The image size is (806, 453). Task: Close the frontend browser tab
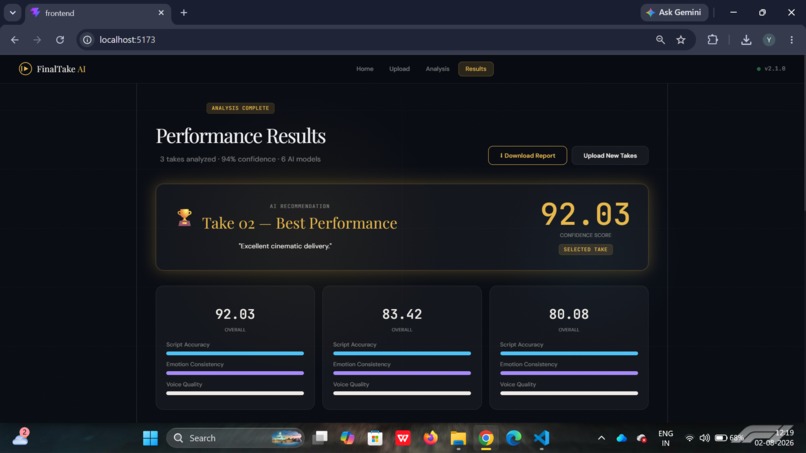[x=161, y=12]
